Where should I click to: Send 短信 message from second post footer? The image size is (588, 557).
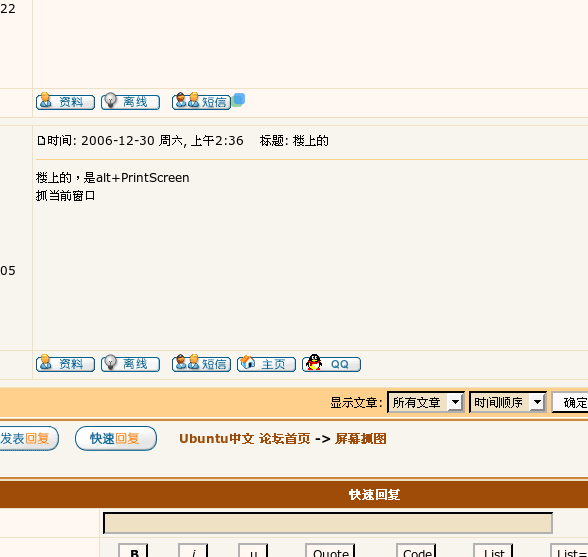pyautogui.click(x=201, y=363)
